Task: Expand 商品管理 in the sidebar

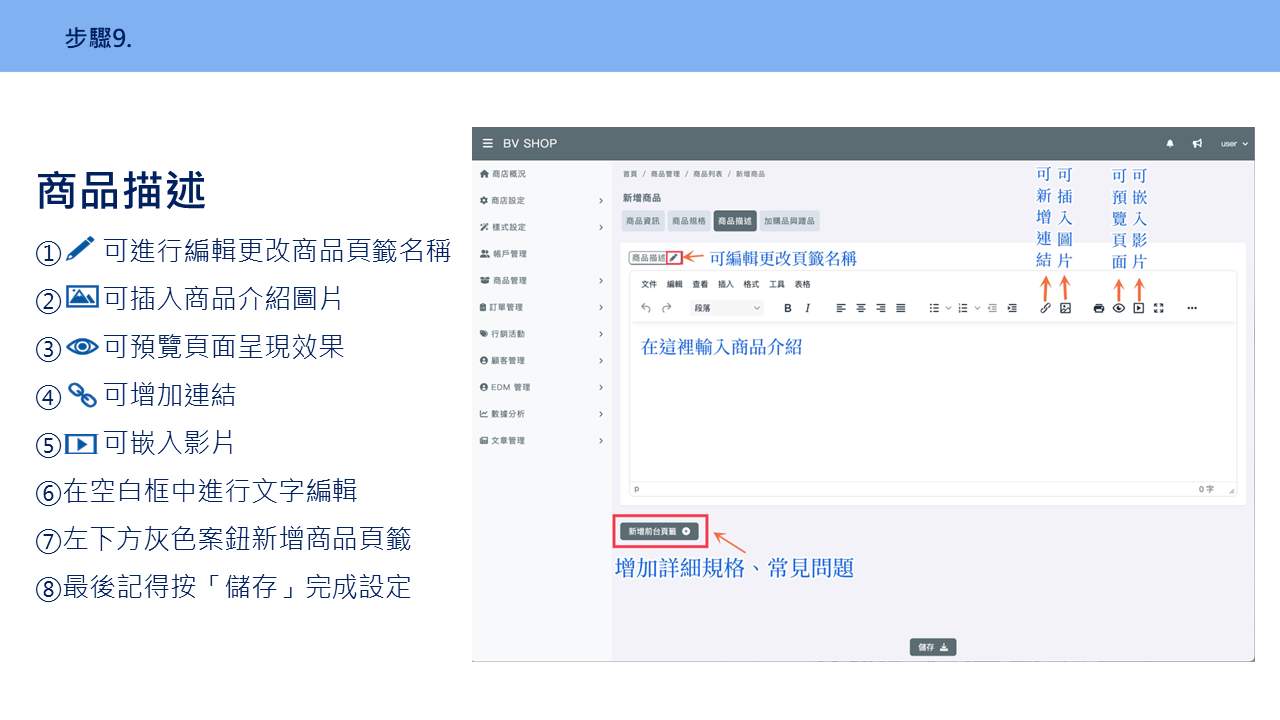Action: 541,281
